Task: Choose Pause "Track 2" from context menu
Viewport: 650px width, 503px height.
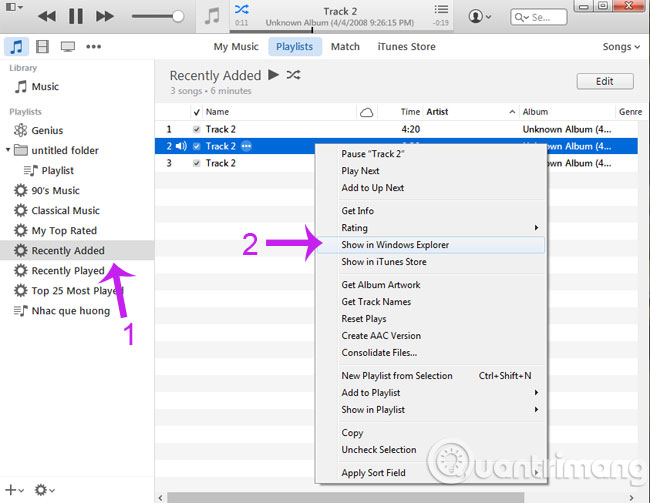Action: coord(430,154)
